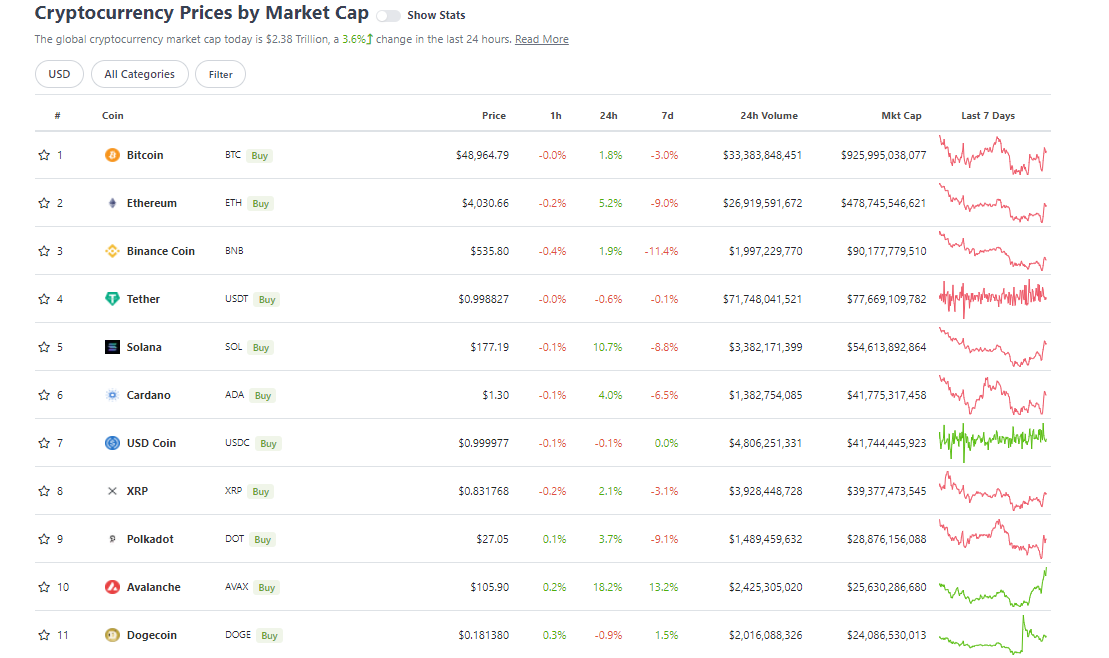The image size is (1109, 658).
Task: Click the Binance Coin logo icon
Action: pos(112,251)
